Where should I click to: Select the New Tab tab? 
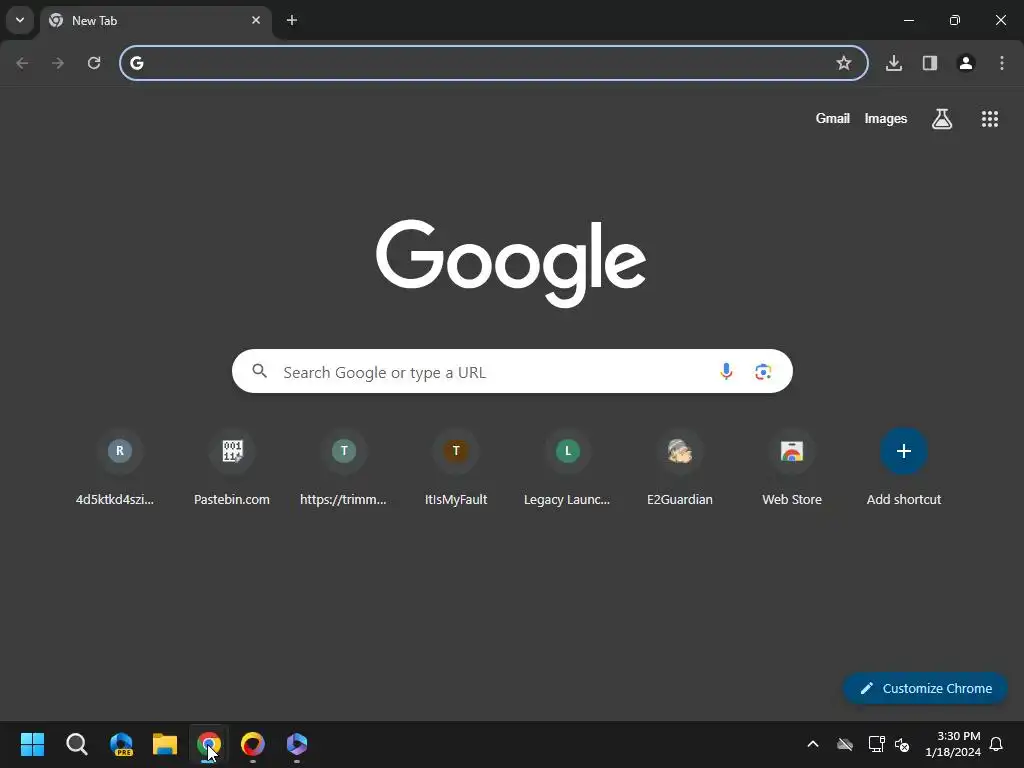[155, 20]
